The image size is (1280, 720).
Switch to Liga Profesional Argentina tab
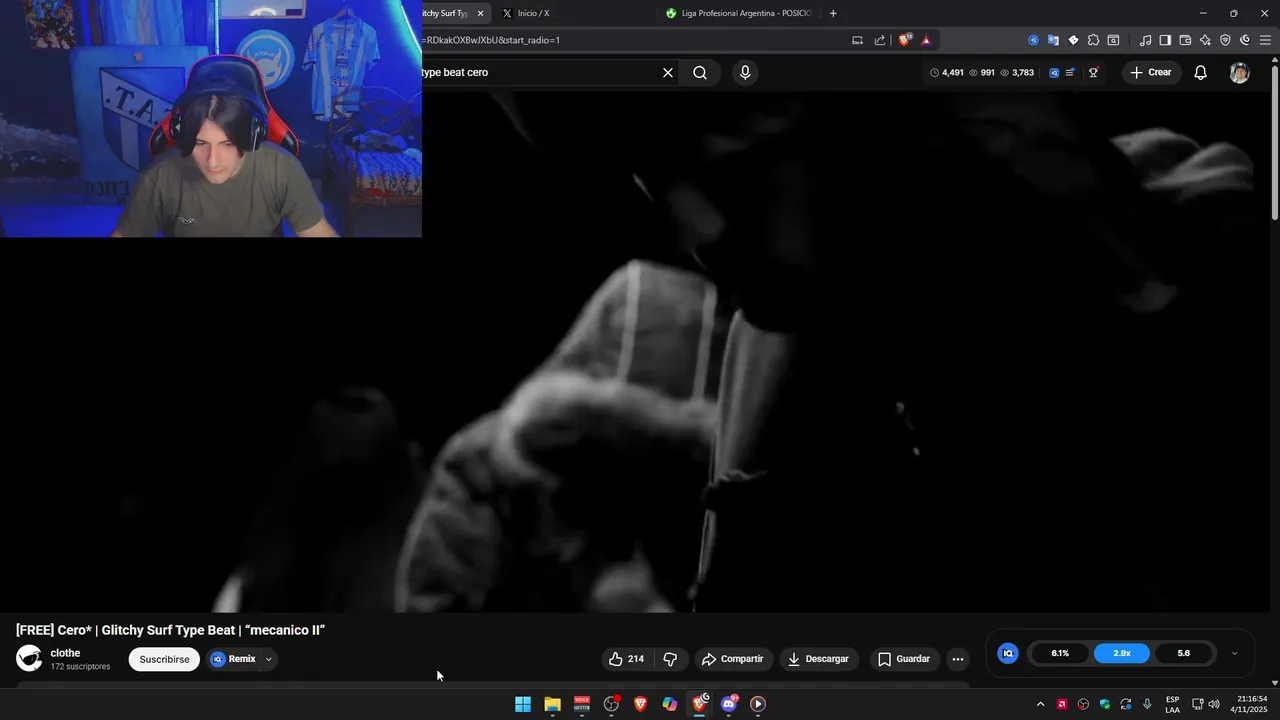tap(738, 13)
